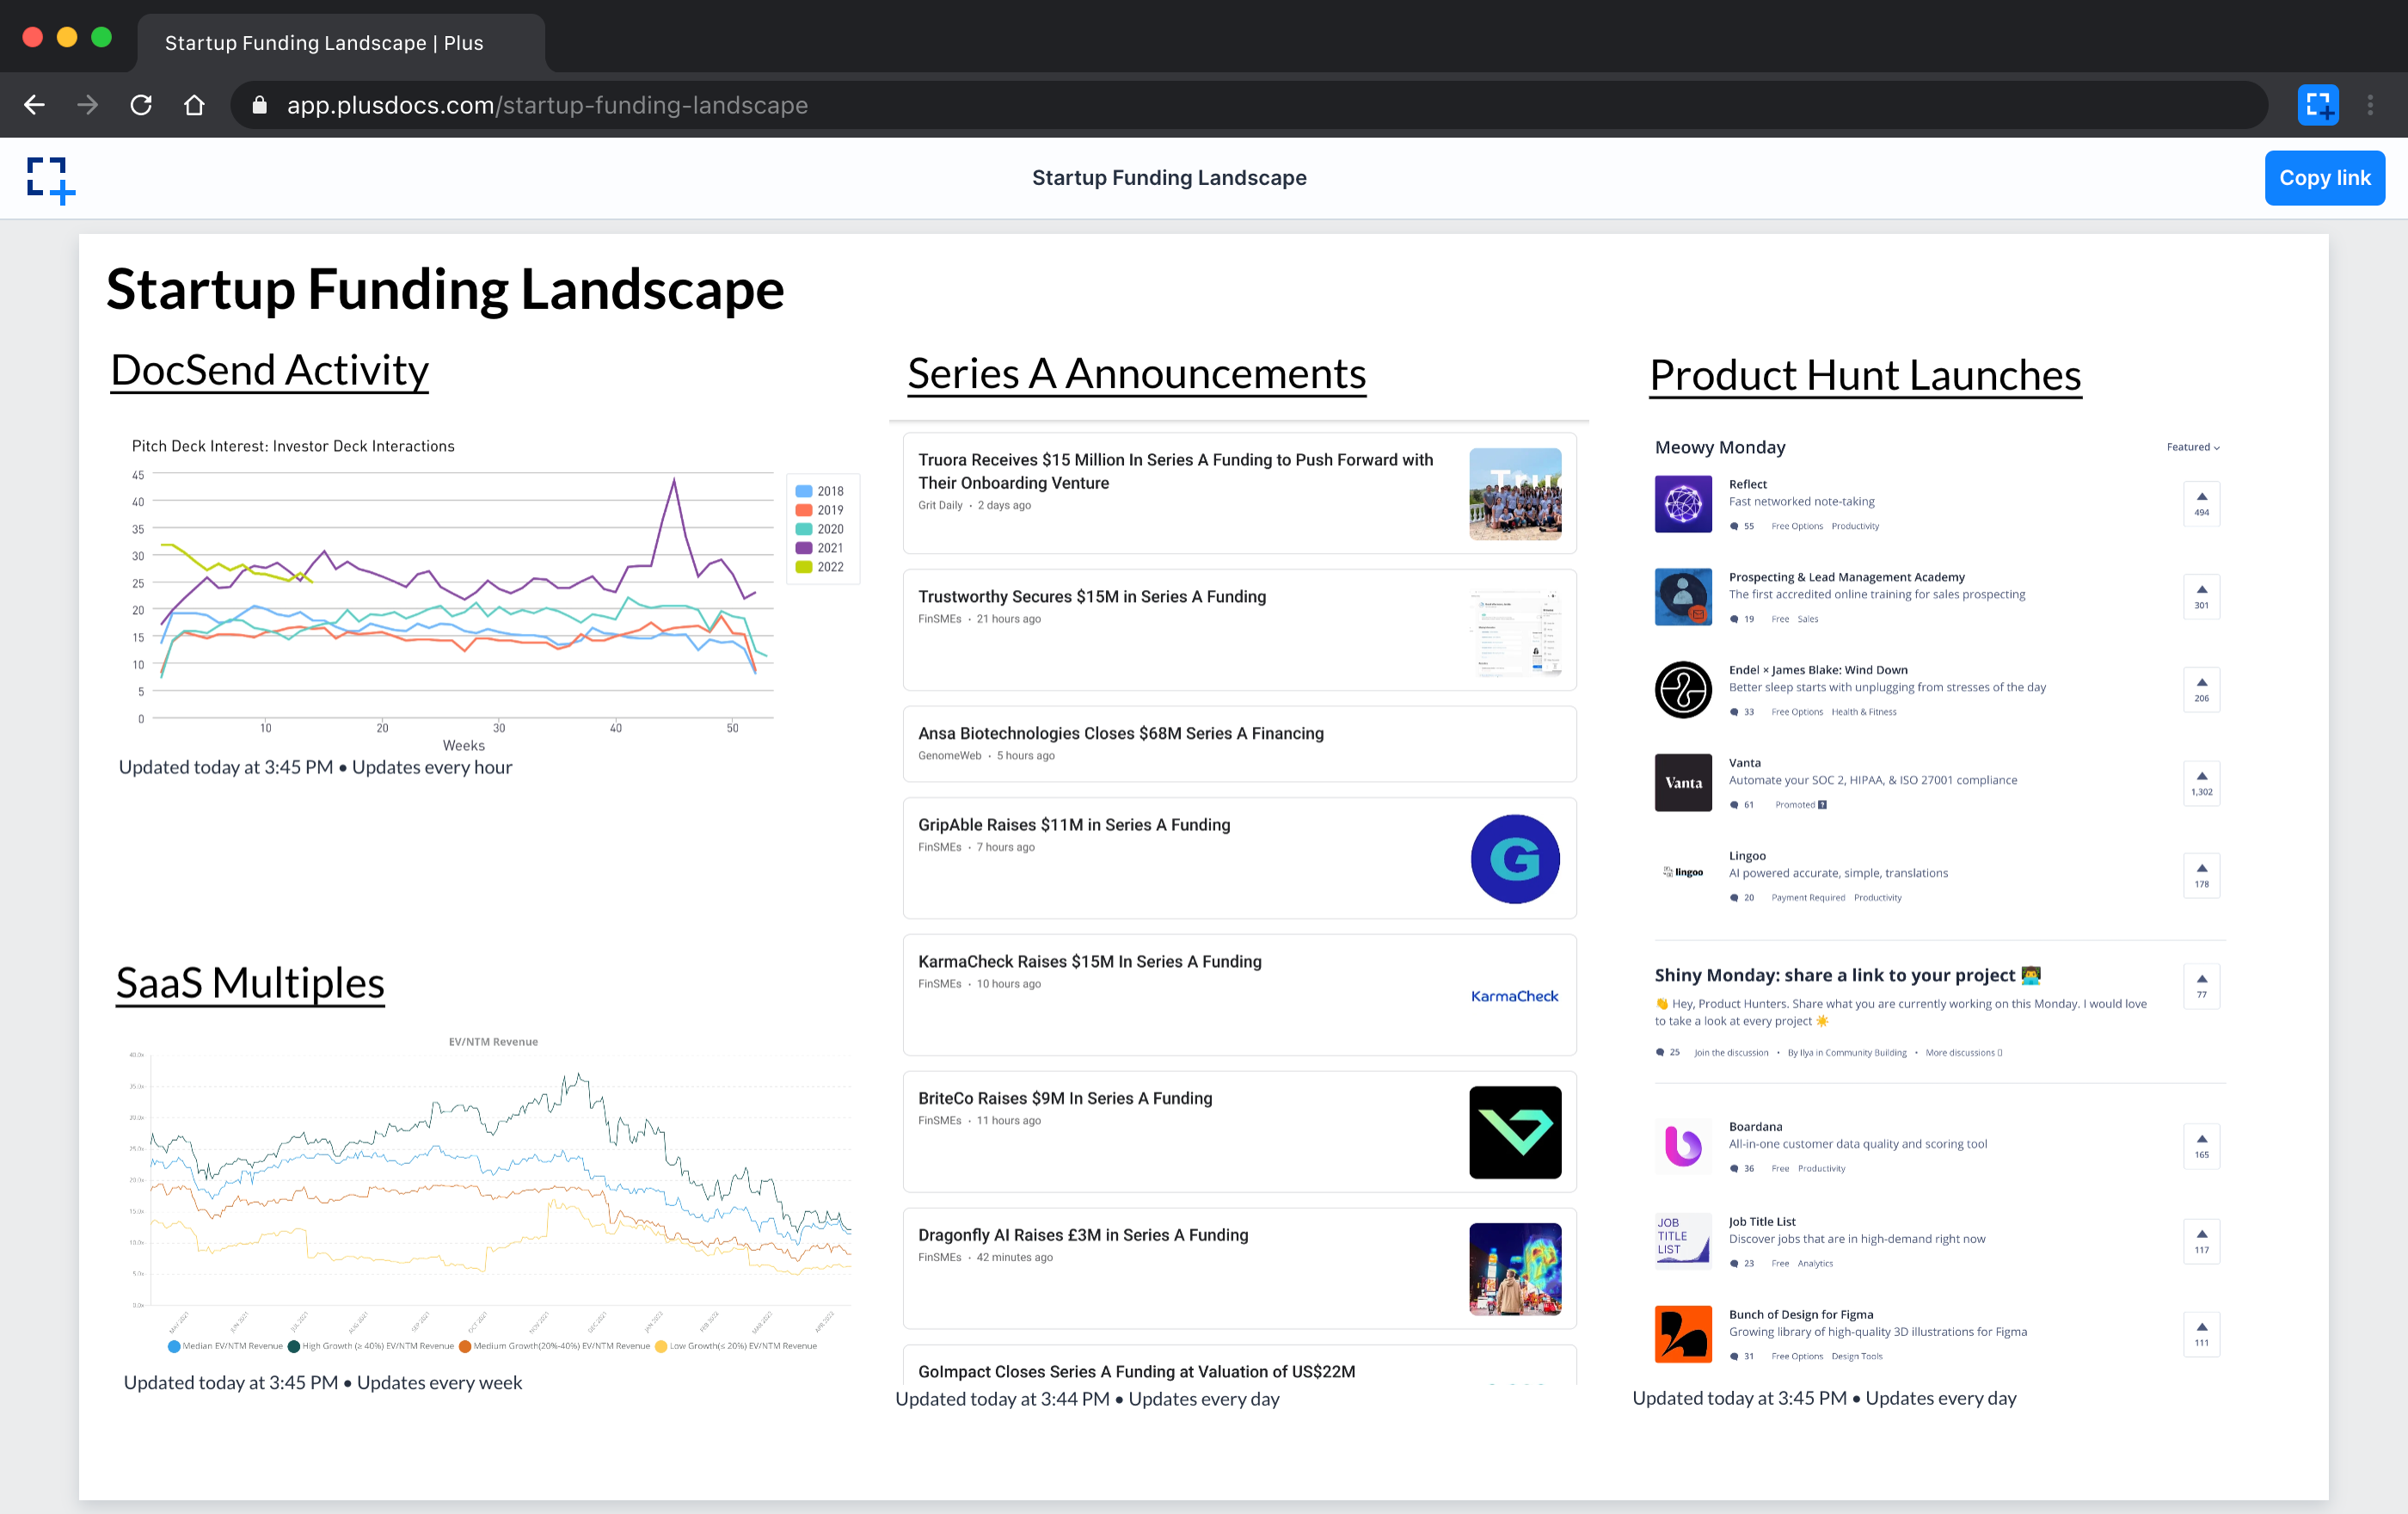
Task: Click the Design Tools tag under Bunch of Design
Action: click(1857, 1357)
